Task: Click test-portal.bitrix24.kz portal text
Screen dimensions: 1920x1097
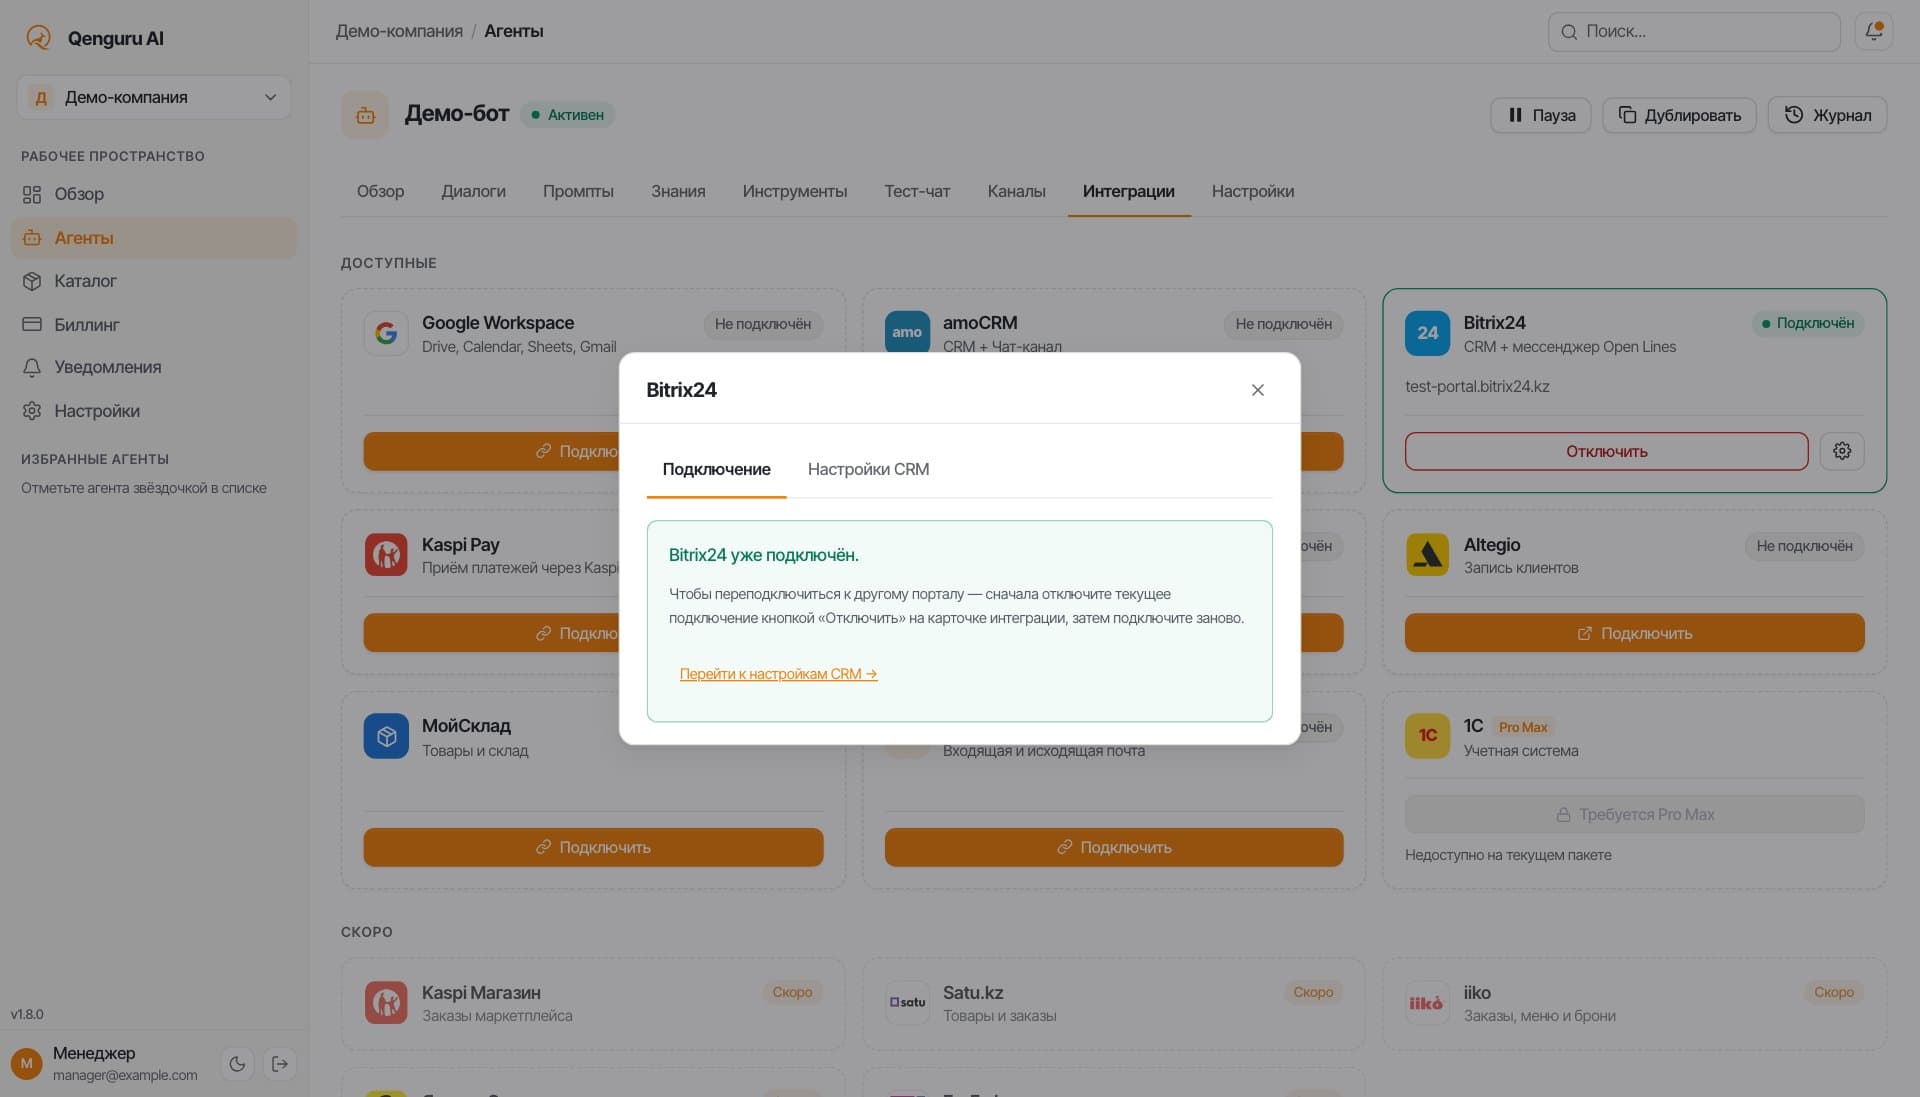Action: click(x=1477, y=386)
